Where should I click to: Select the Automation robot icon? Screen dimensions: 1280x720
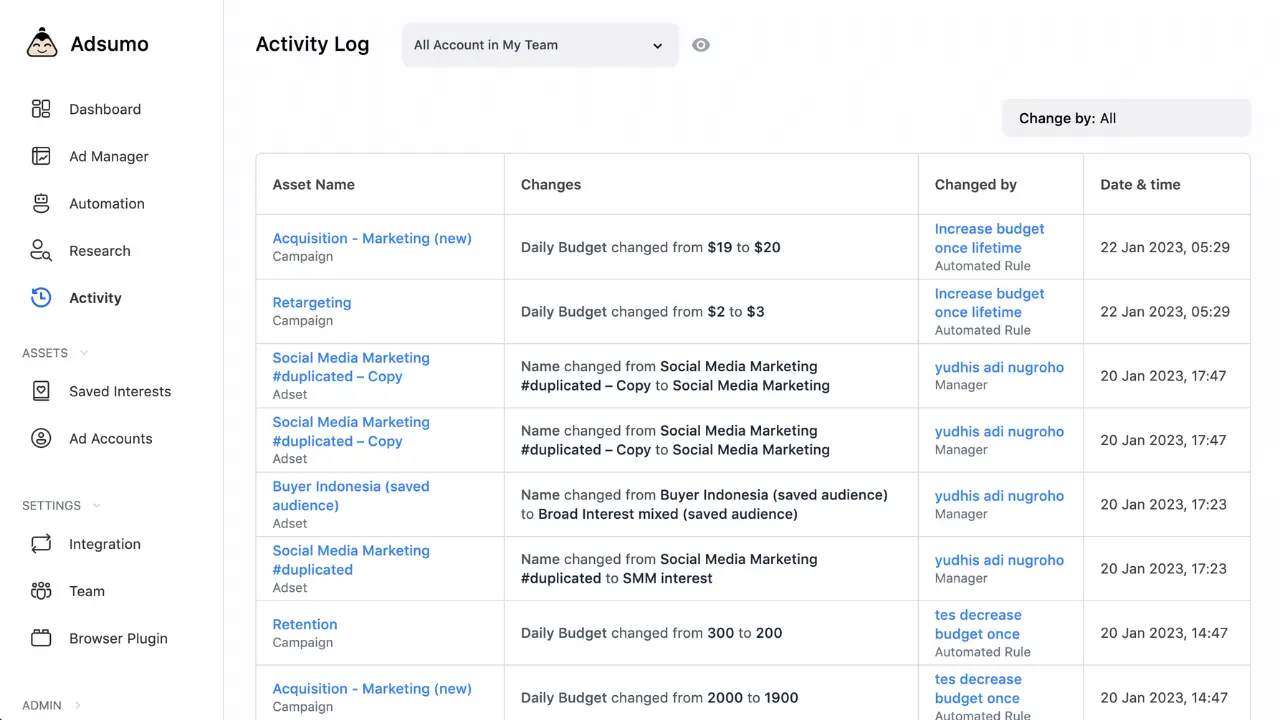point(41,203)
